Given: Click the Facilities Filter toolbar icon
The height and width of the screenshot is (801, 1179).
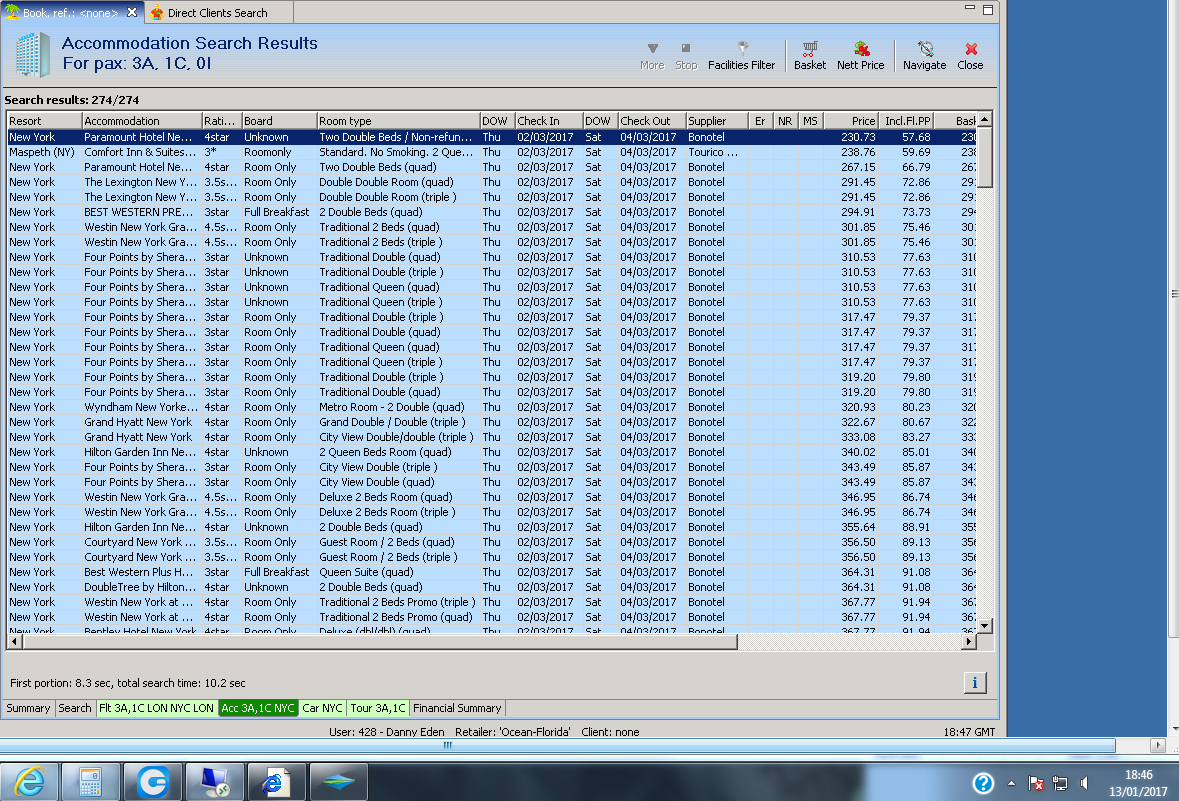Looking at the screenshot, I should coord(741,55).
